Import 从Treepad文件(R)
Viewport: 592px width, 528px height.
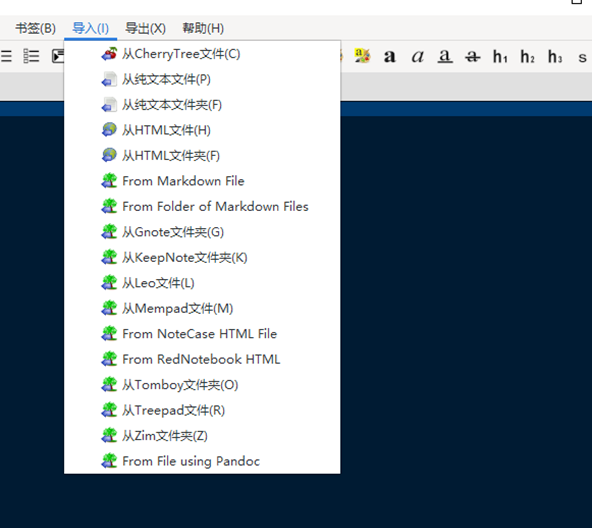(x=202, y=410)
